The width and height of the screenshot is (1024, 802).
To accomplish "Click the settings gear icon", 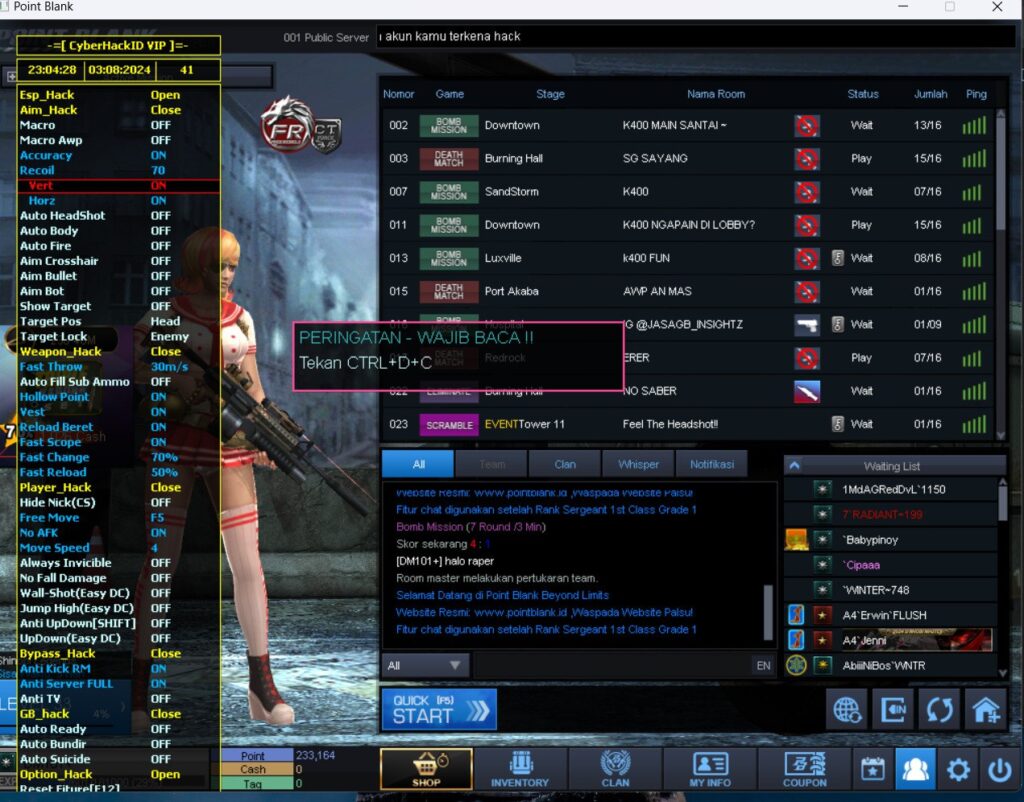I will 958,769.
